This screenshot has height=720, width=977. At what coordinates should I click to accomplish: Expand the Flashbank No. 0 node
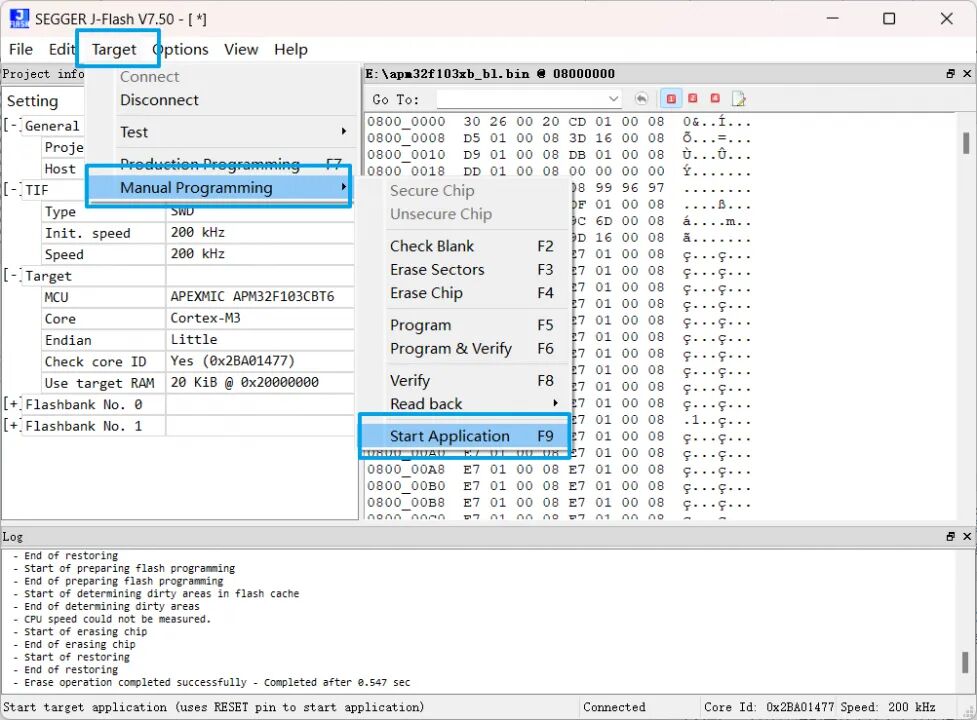(12, 404)
